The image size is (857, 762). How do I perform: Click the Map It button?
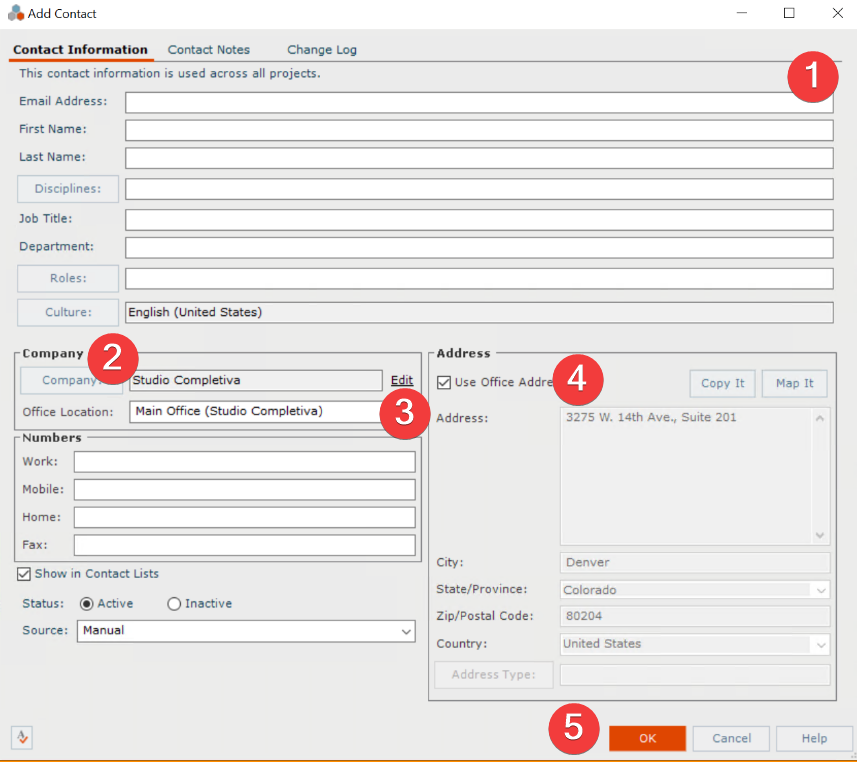(794, 383)
